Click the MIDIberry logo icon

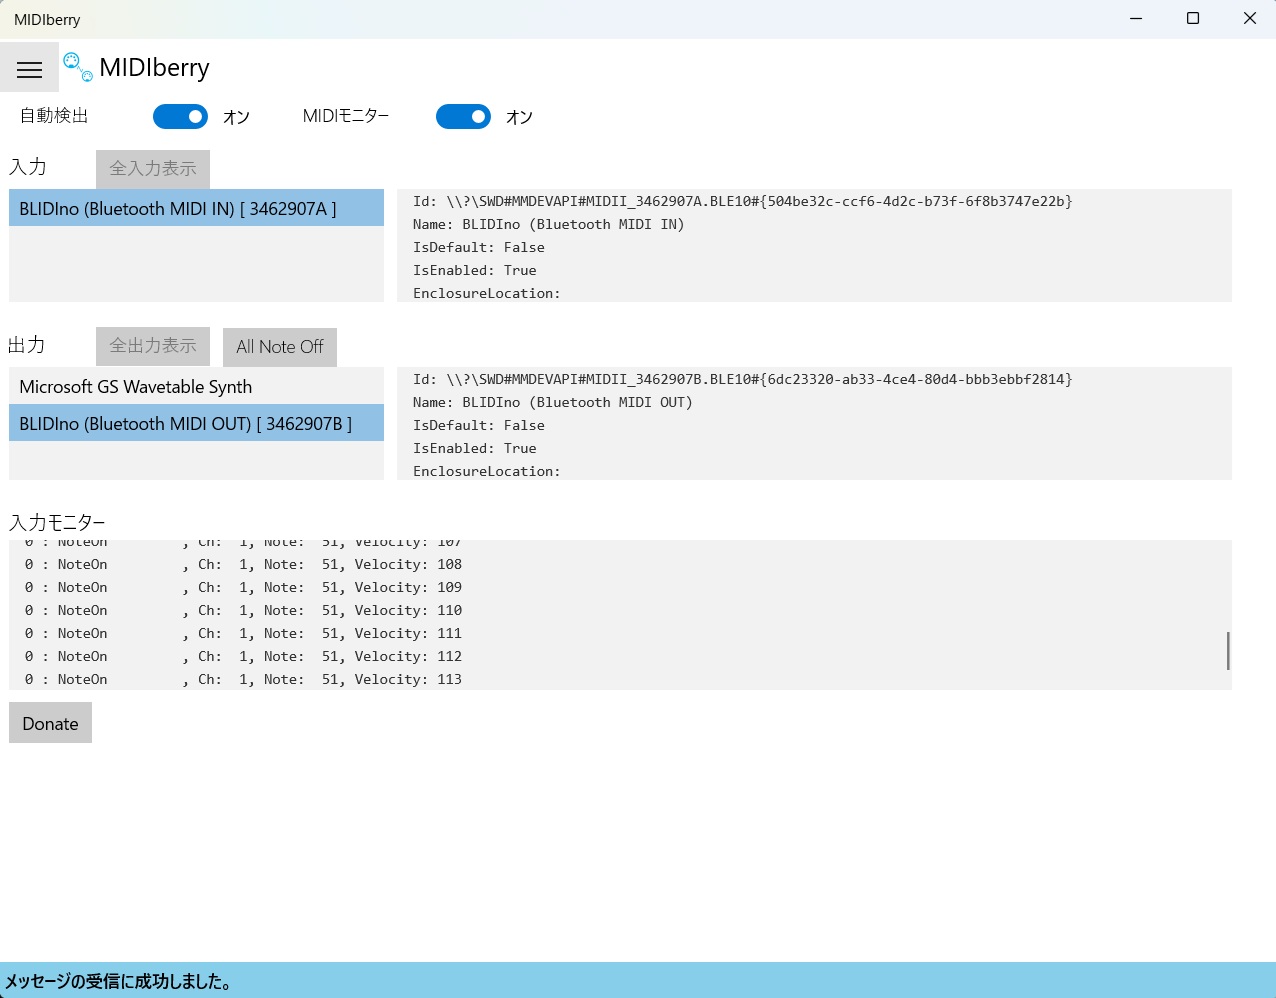pyautogui.click(x=78, y=67)
